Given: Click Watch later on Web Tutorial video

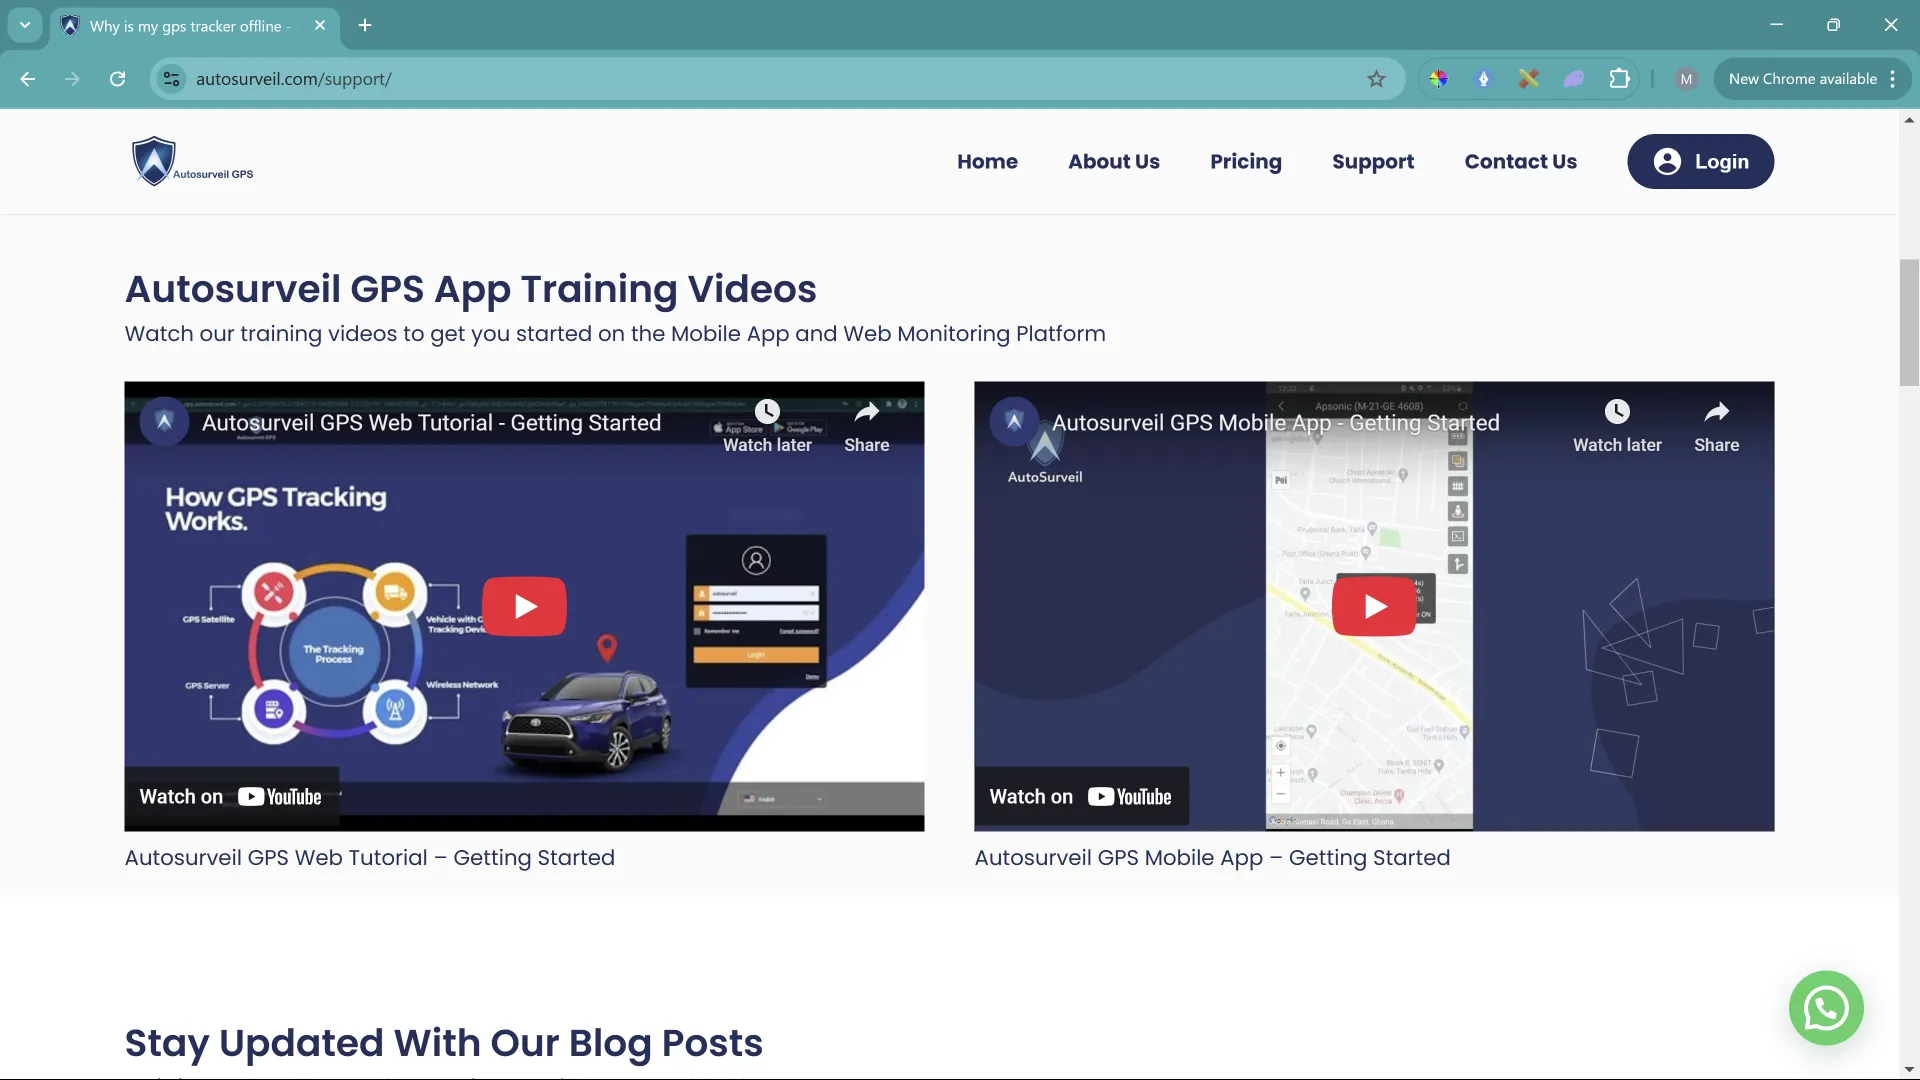Looking at the screenshot, I should coord(767,425).
